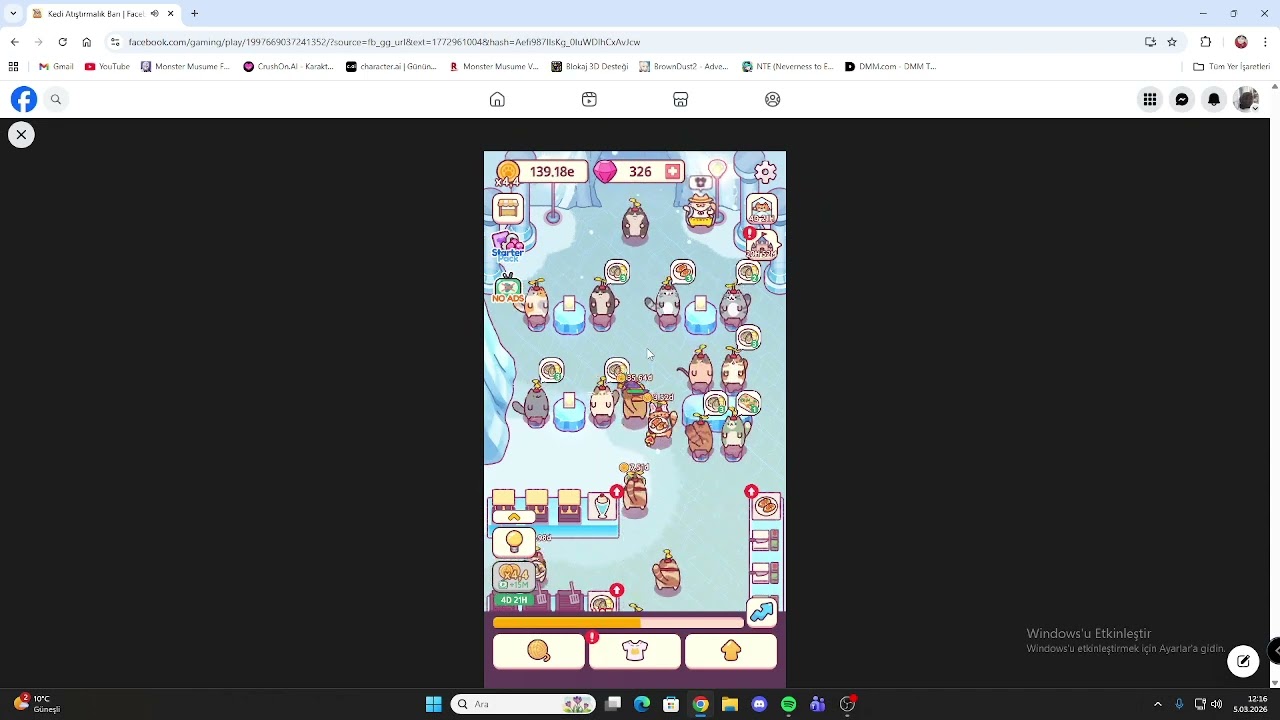1280x720 pixels.
Task: Open the game settings gear
Action: 765,172
